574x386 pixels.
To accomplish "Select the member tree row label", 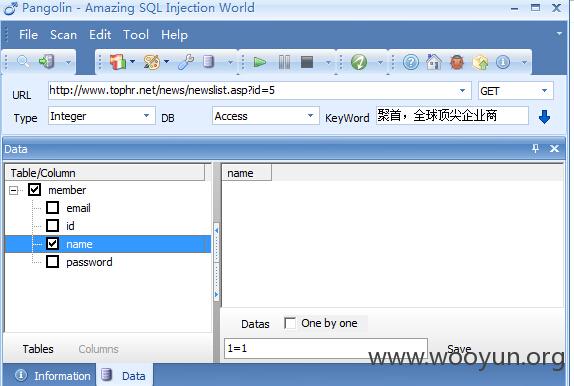I will pyautogui.click(x=67, y=190).
